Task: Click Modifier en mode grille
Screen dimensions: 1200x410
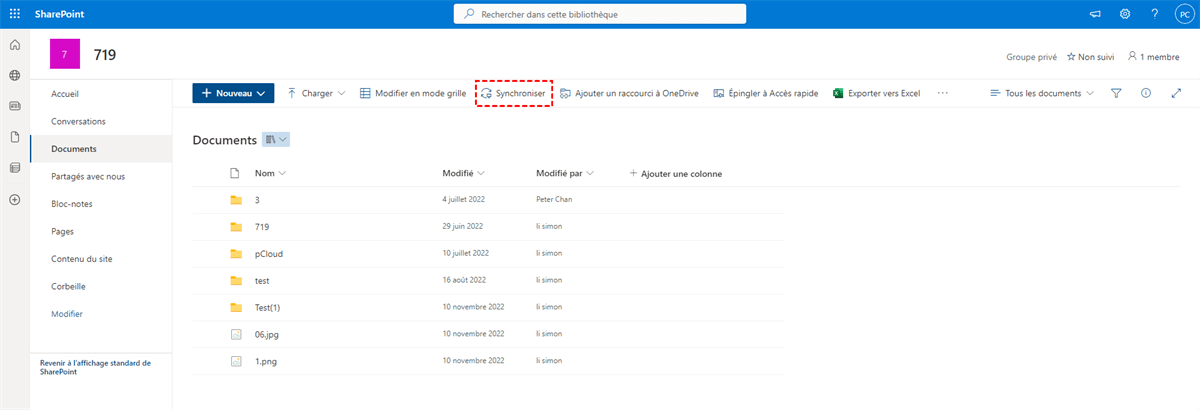Action: [412, 93]
